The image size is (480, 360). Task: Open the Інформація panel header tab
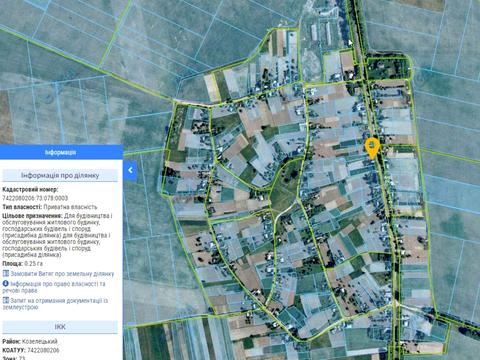(61, 152)
